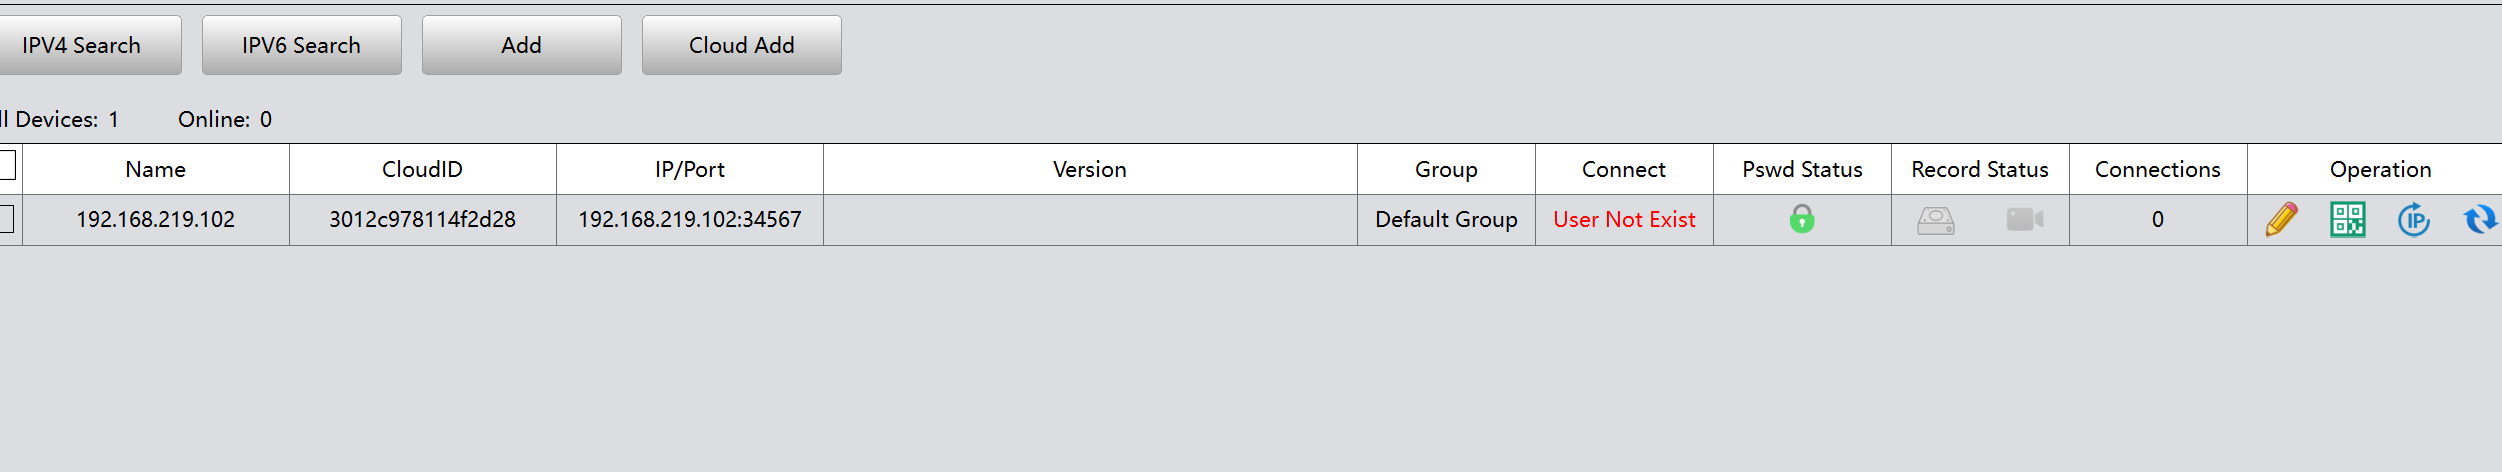This screenshot has width=2502, height=472.
Task: Click the gray camera record status icon
Action: coord(2025,219)
